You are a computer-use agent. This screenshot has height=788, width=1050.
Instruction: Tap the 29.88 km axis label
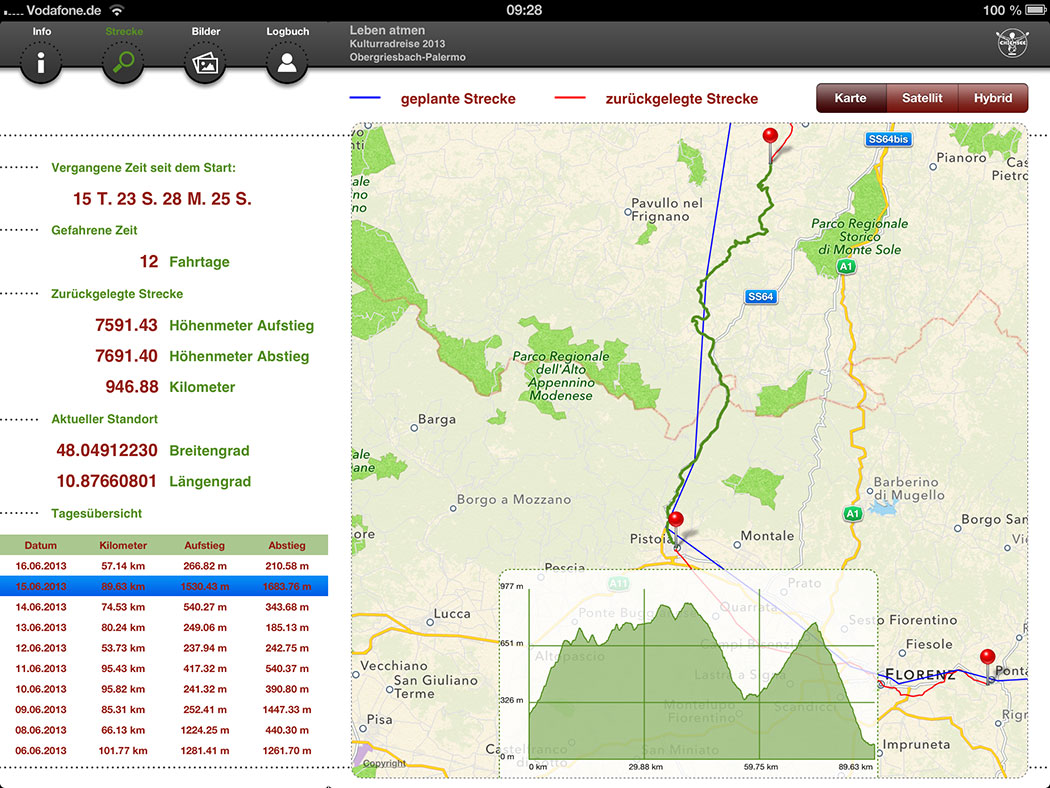646,767
